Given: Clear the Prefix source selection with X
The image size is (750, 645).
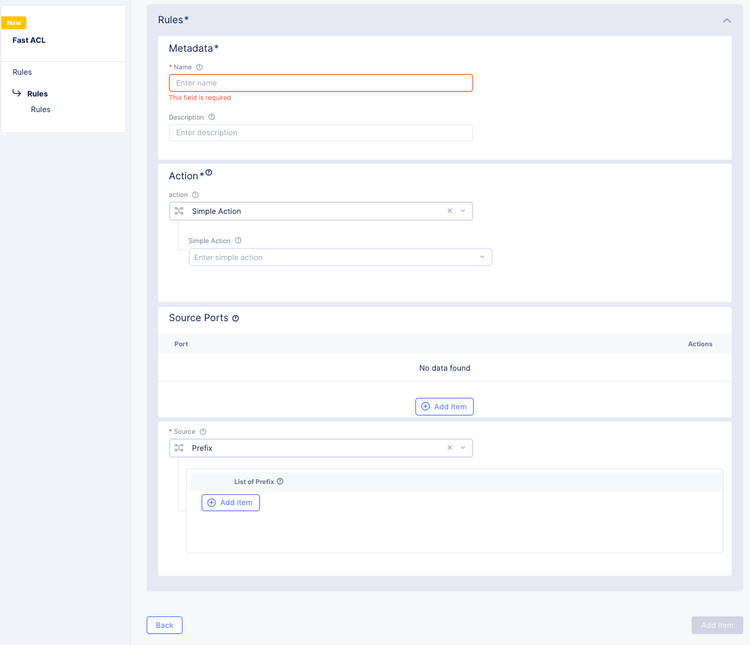Looking at the screenshot, I should [450, 448].
